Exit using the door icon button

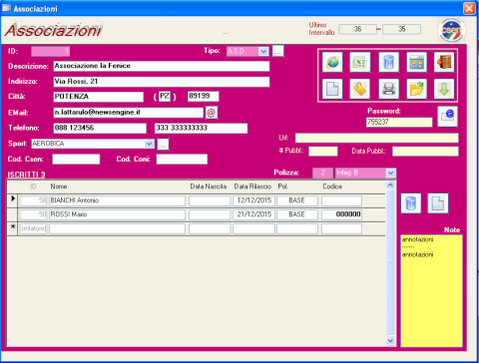tap(444, 62)
